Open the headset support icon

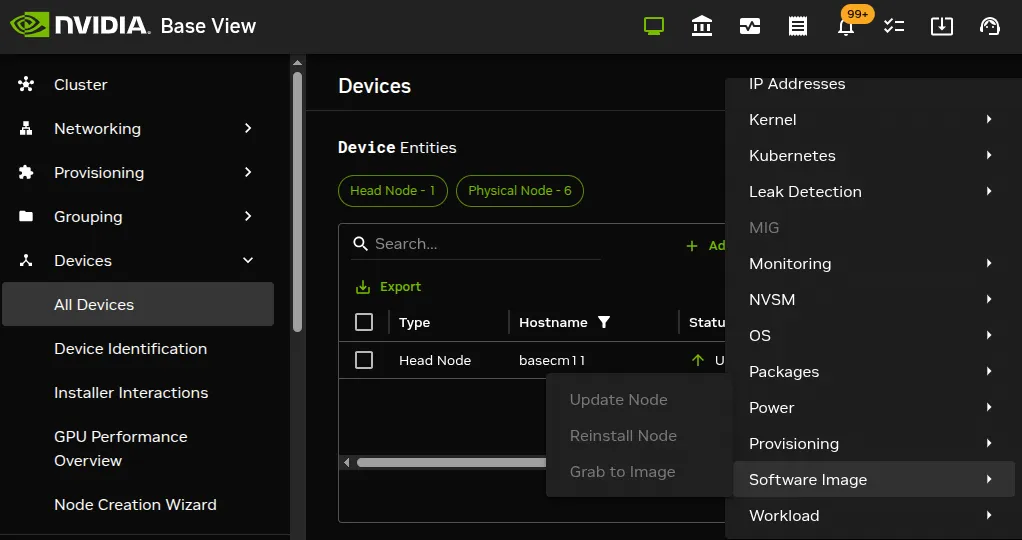tap(990, 26)
